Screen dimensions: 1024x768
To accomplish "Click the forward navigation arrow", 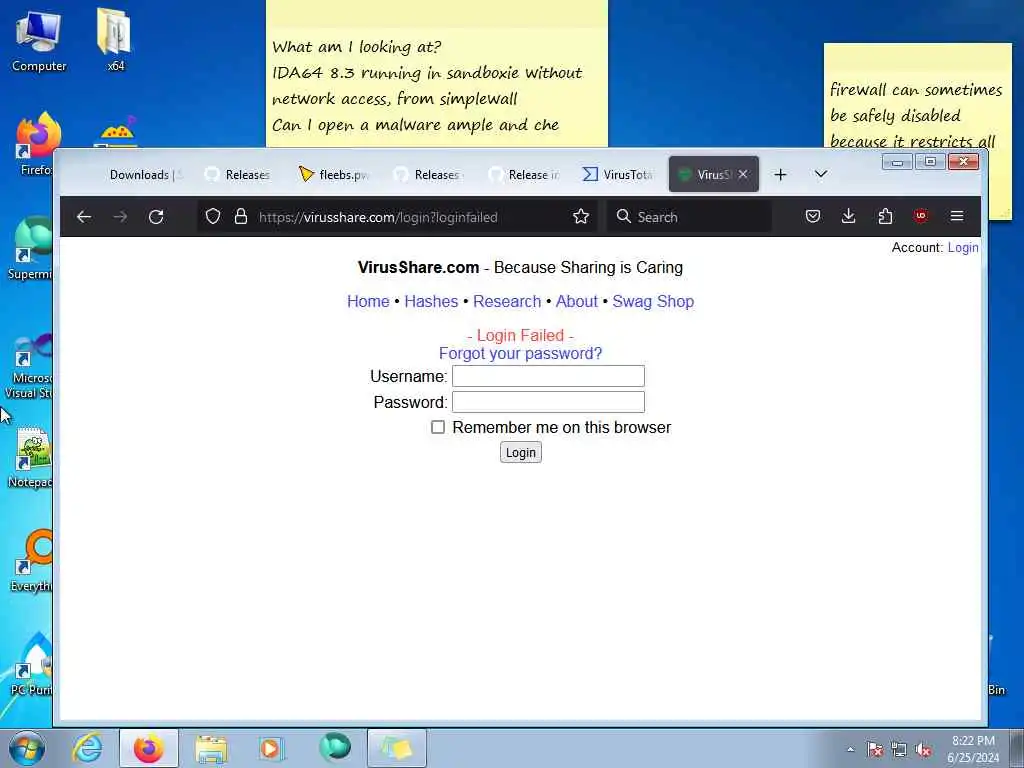I will click(120, 217).
